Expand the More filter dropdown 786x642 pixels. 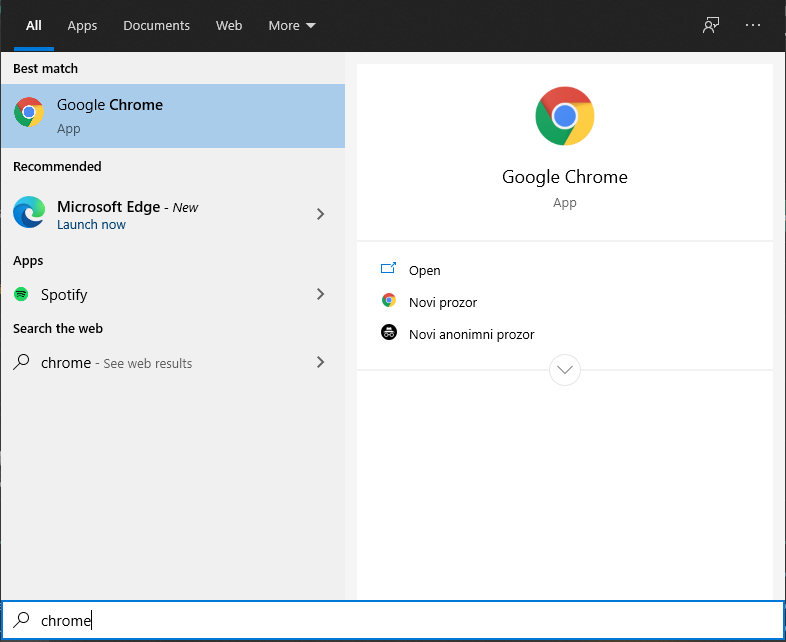coord(292,26)
